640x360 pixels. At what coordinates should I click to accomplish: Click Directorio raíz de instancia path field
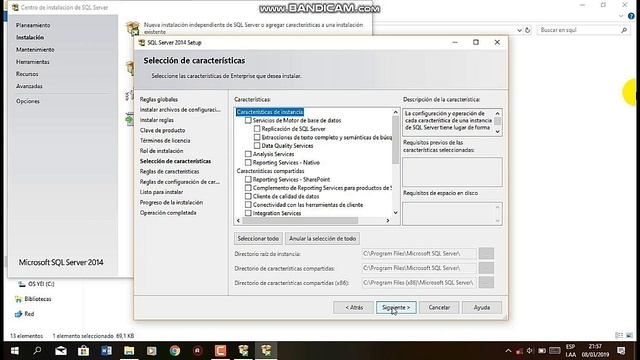(x=419, y=253)
